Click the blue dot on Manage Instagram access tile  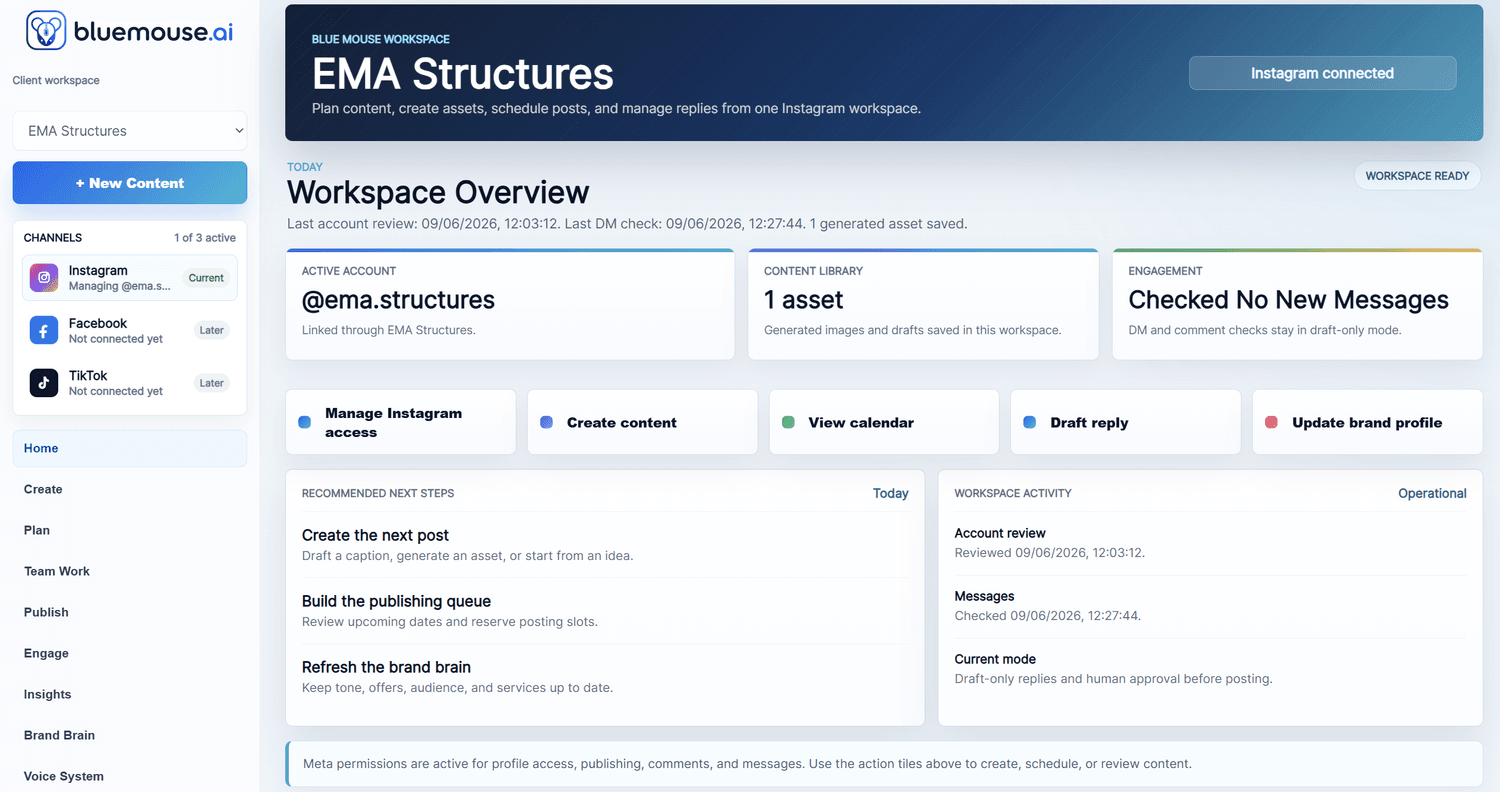(x=305, y=423)
